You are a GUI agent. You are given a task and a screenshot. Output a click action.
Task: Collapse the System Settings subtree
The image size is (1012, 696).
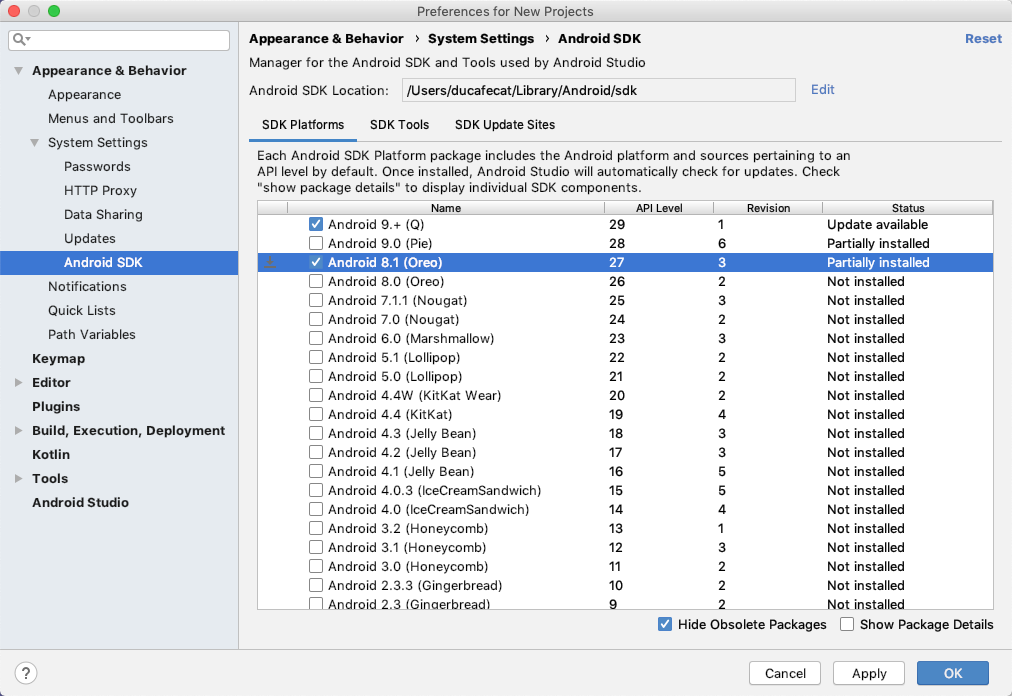[x=35, y=143]
